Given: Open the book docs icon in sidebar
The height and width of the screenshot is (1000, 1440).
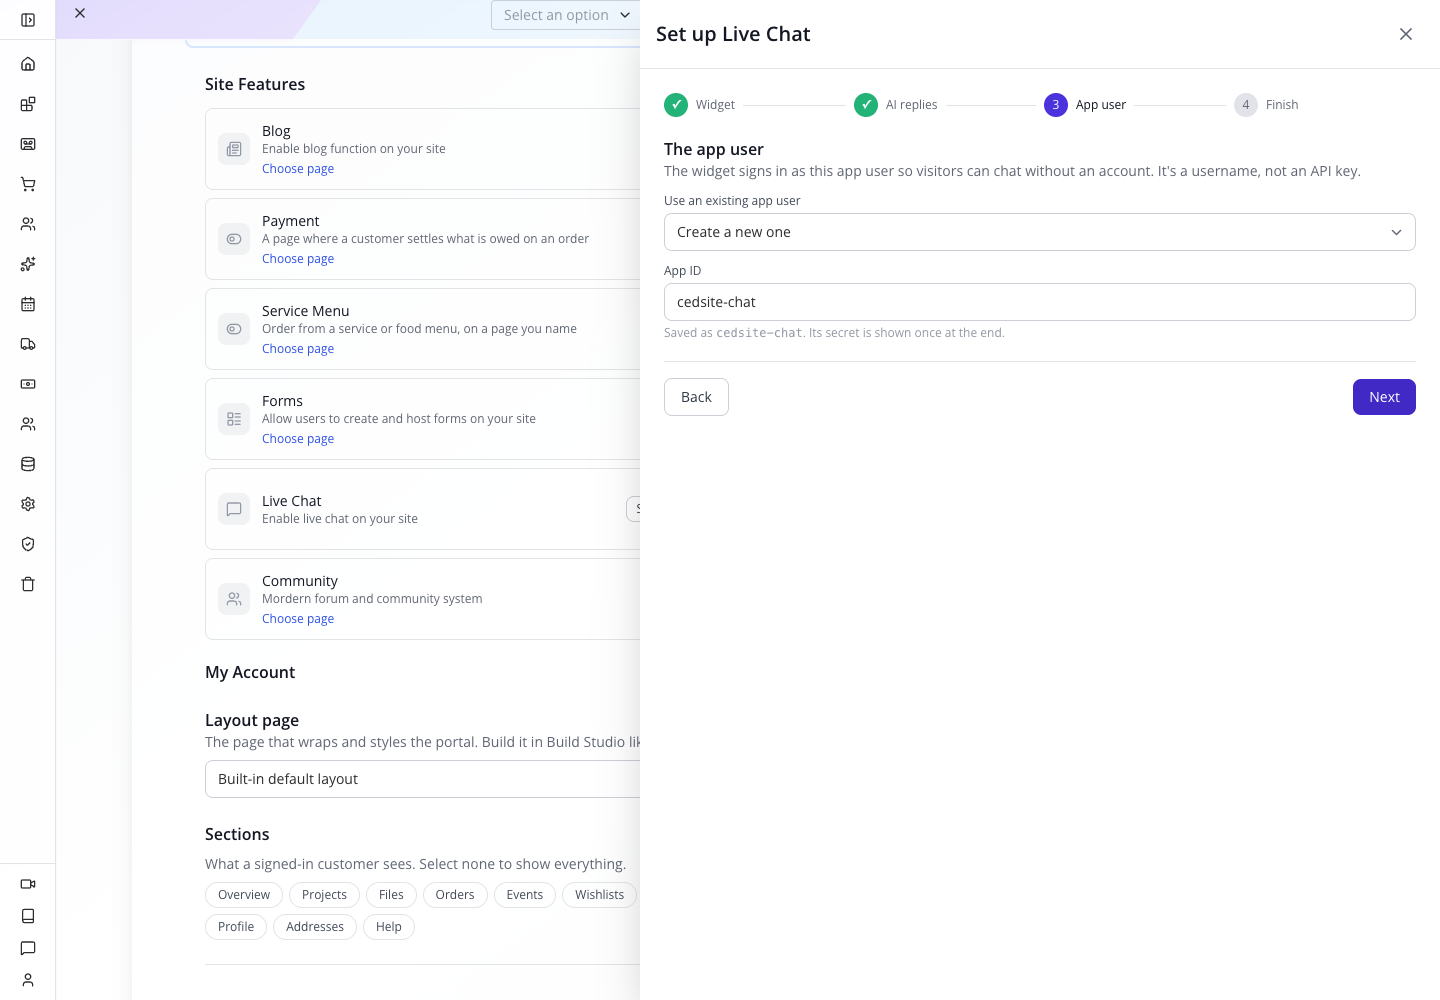Looking at the screenshot, I should coord(28,916).
